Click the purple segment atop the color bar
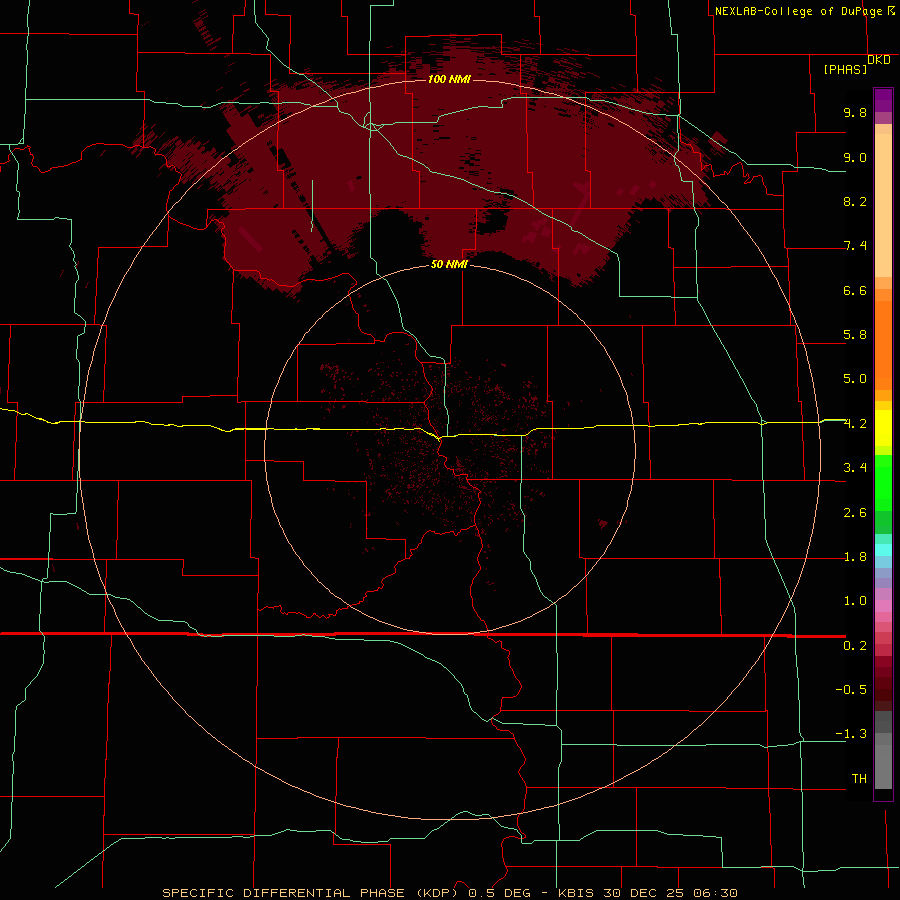Screen dimensions: 900x900 point(883,100)
